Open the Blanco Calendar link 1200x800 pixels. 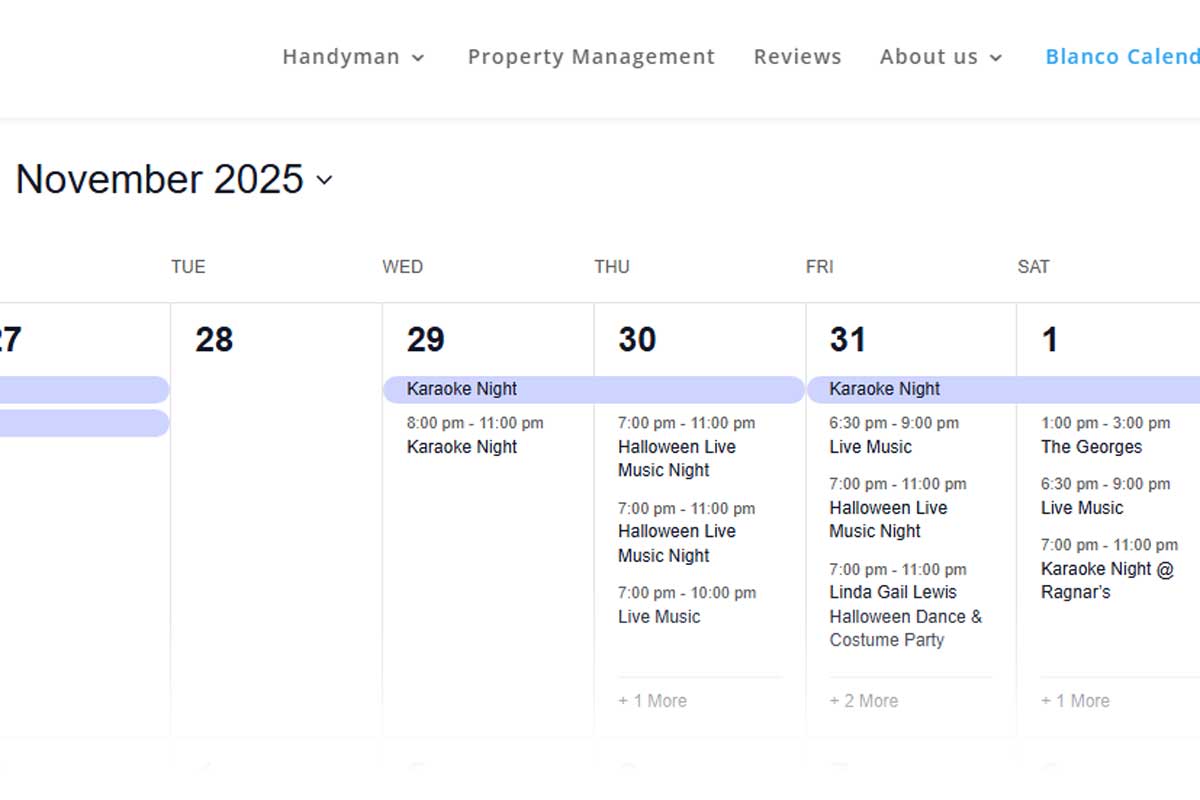1121,57
